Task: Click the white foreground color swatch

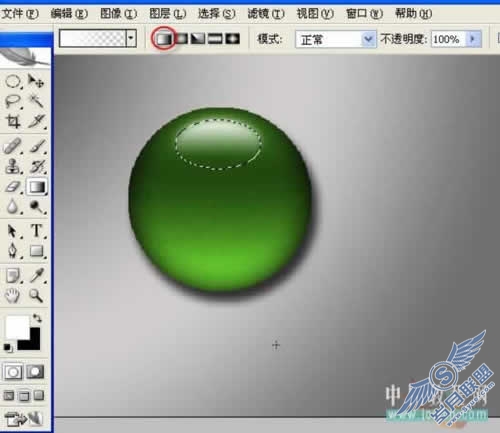Action: pos(17,327)
